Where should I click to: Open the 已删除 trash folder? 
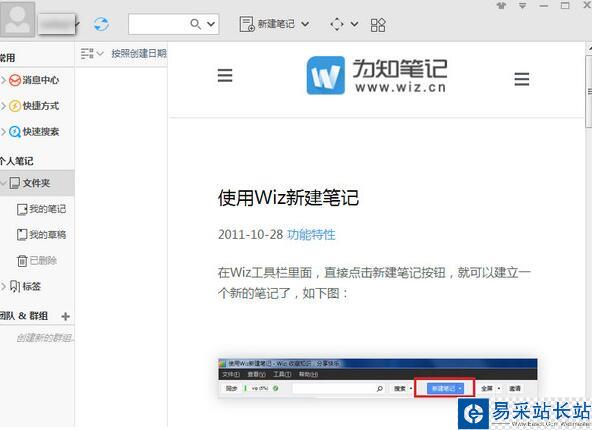(37, 260)
